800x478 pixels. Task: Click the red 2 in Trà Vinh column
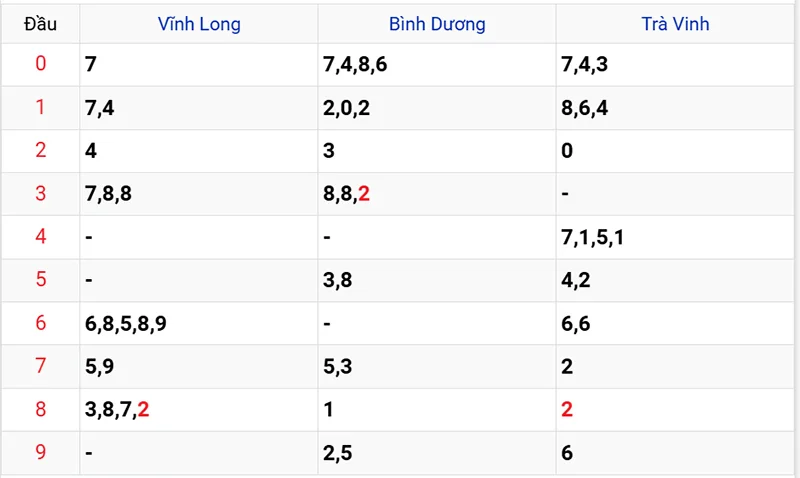(567, 409)
